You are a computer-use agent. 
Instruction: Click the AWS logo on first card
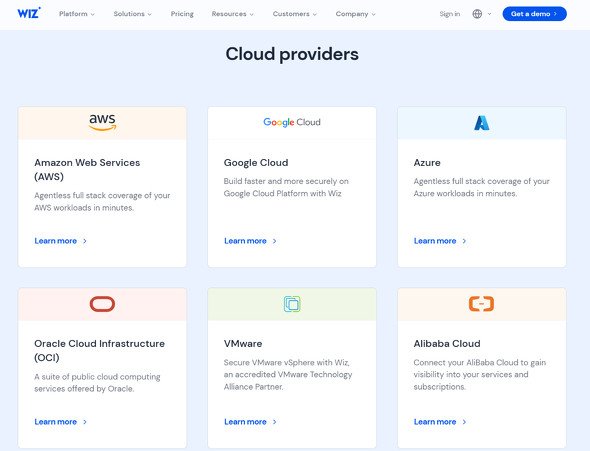pos(102,122)
